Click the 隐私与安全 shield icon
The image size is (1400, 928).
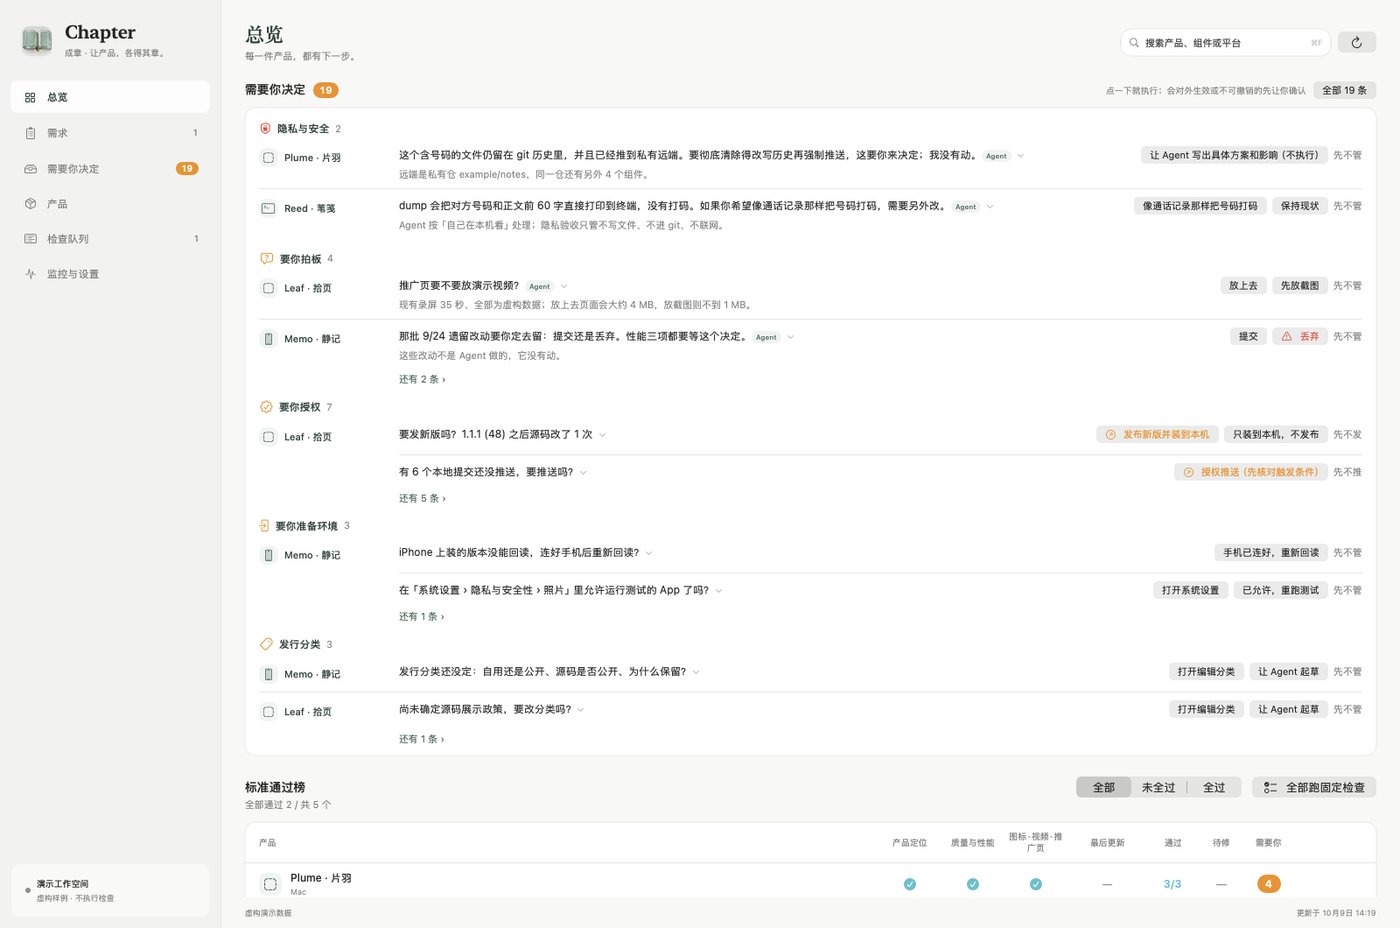(265, 129)
